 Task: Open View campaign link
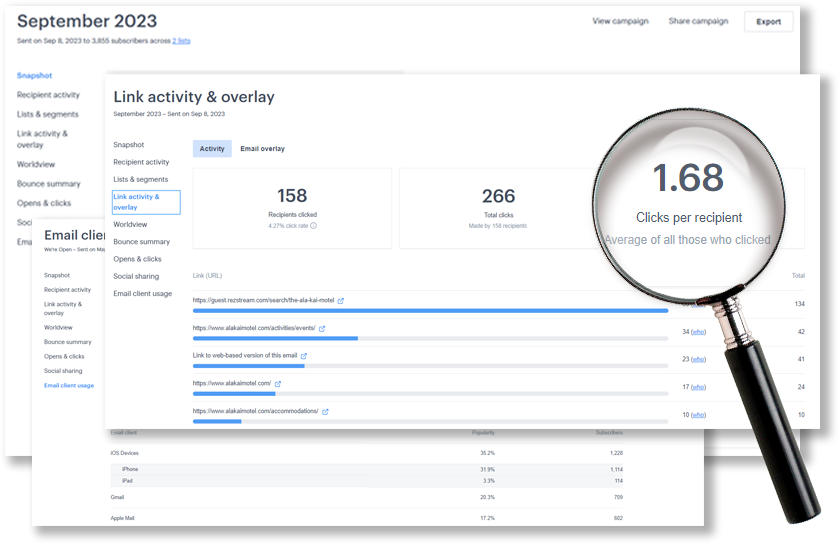point(620,21)
